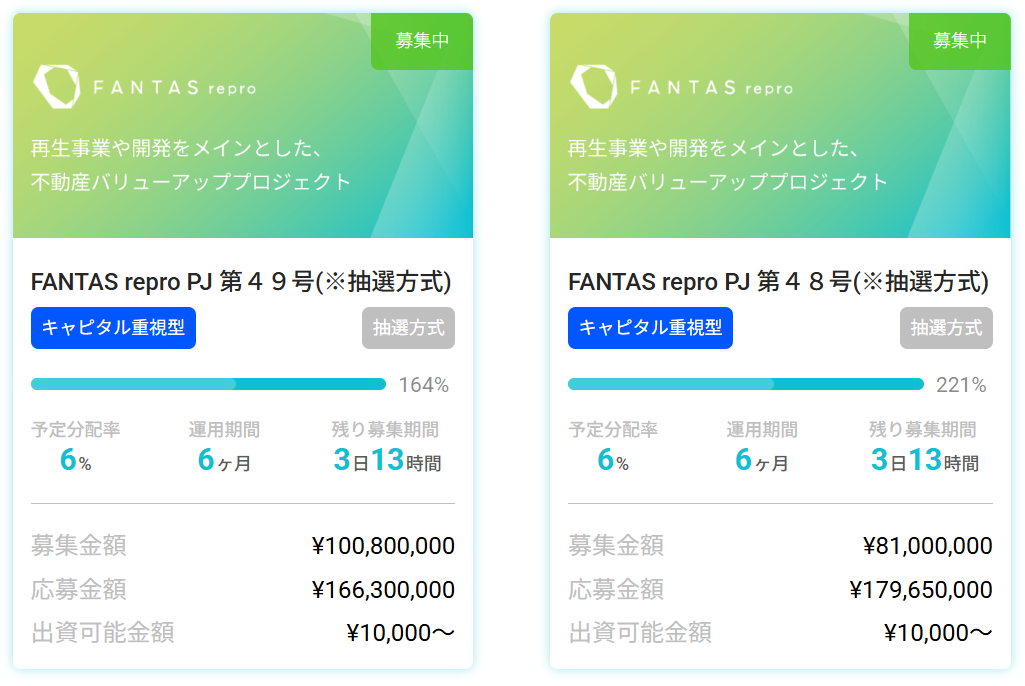
Task: Click 募集金額 ¥100,800,000 amount
Action: coord(383,546)
